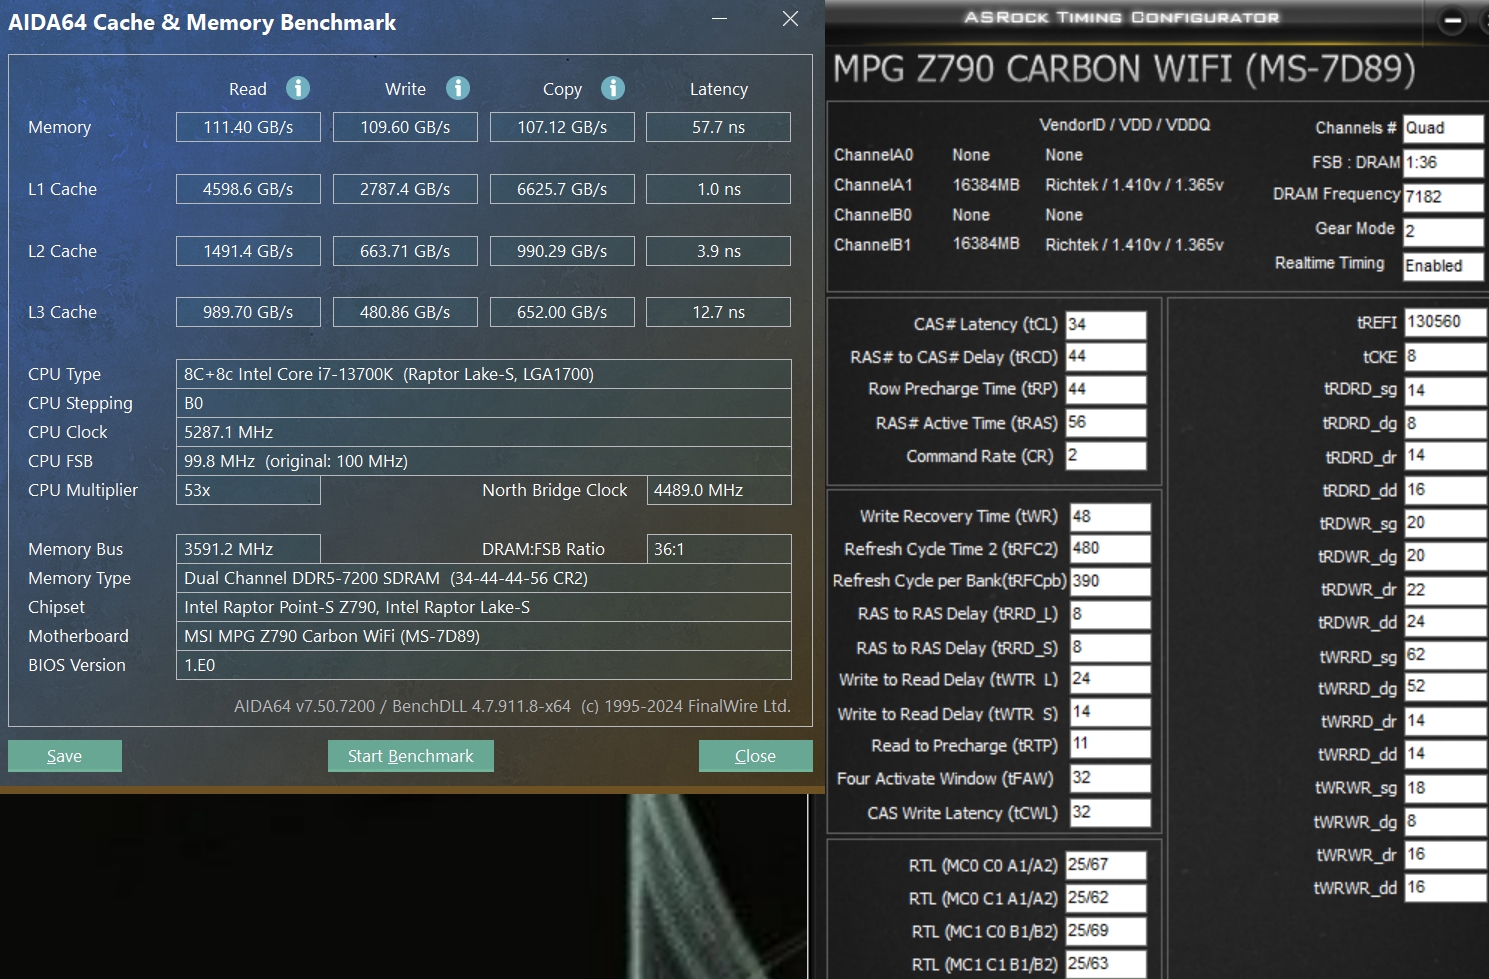Click the RAS# to CAS# Delay (tRCD) field
Screen dimensions: 1489x979
pos(1106,357)
